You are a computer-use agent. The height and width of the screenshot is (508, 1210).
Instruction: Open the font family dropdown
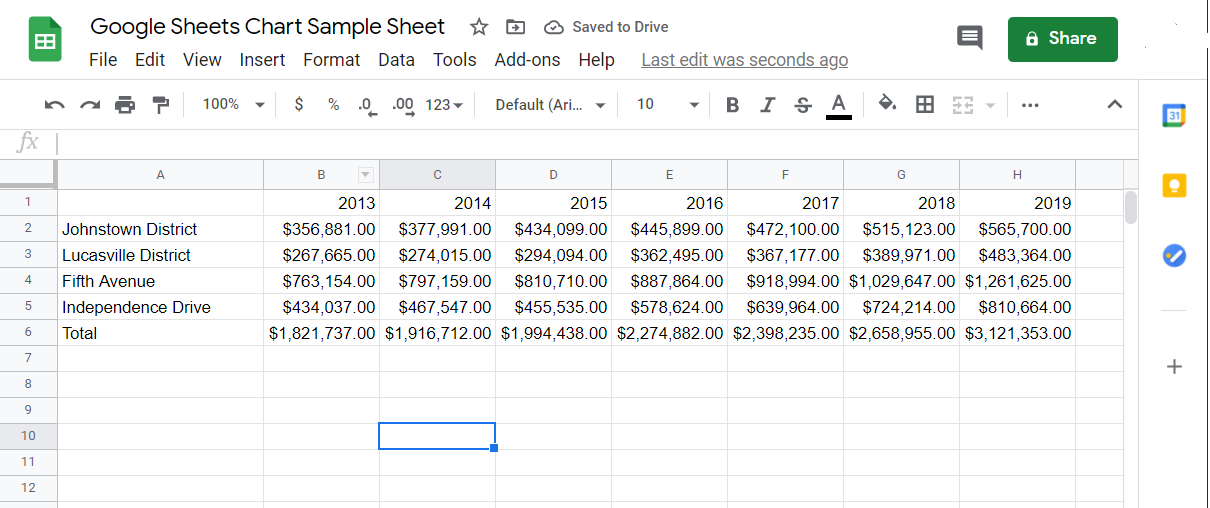[550, 104]
